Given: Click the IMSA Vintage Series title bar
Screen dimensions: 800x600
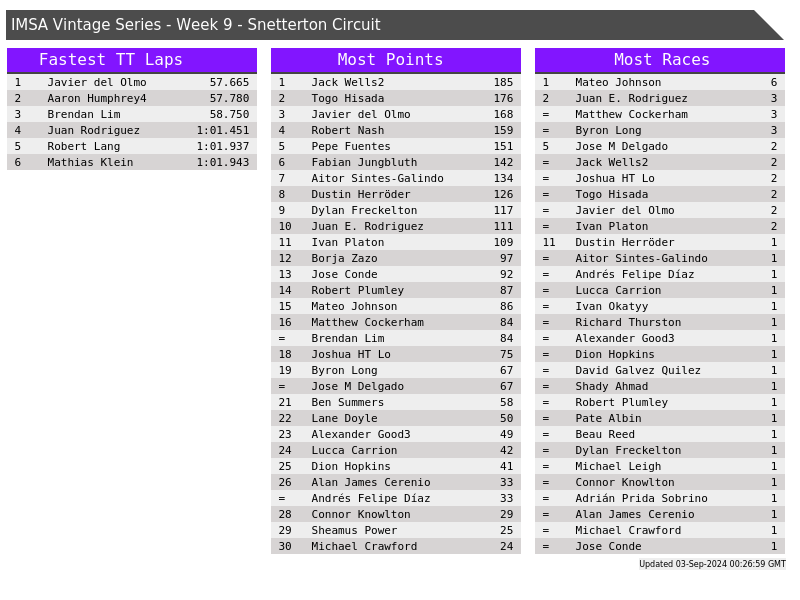Looking at the screenshot, I should coord(196,25).
